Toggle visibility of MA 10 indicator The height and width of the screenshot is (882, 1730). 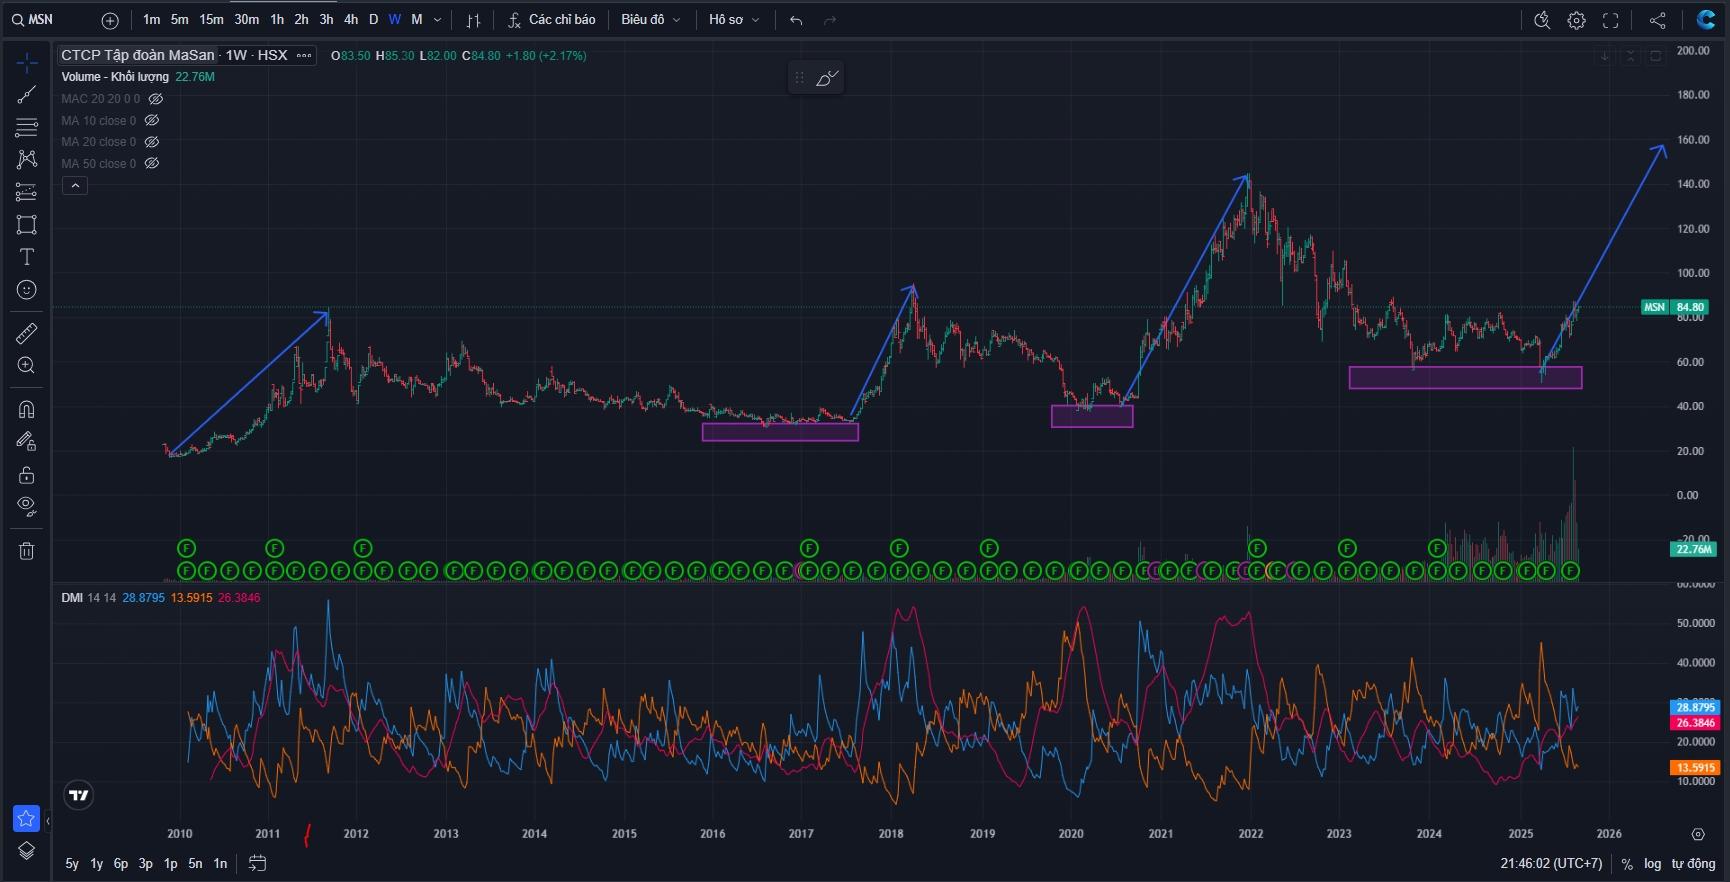(x=152, y=121)
